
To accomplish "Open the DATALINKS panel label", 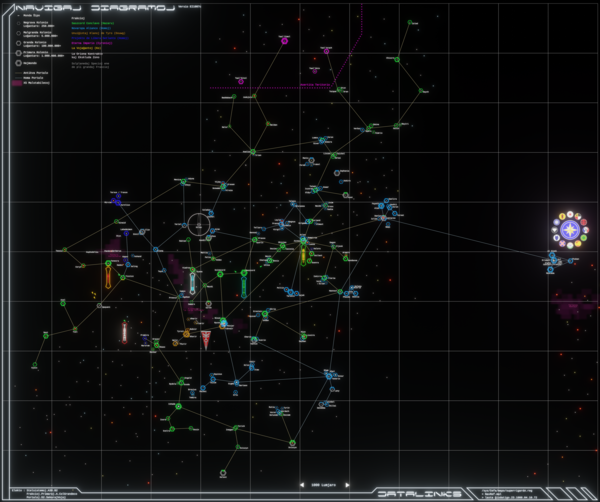I will (419, 492).
